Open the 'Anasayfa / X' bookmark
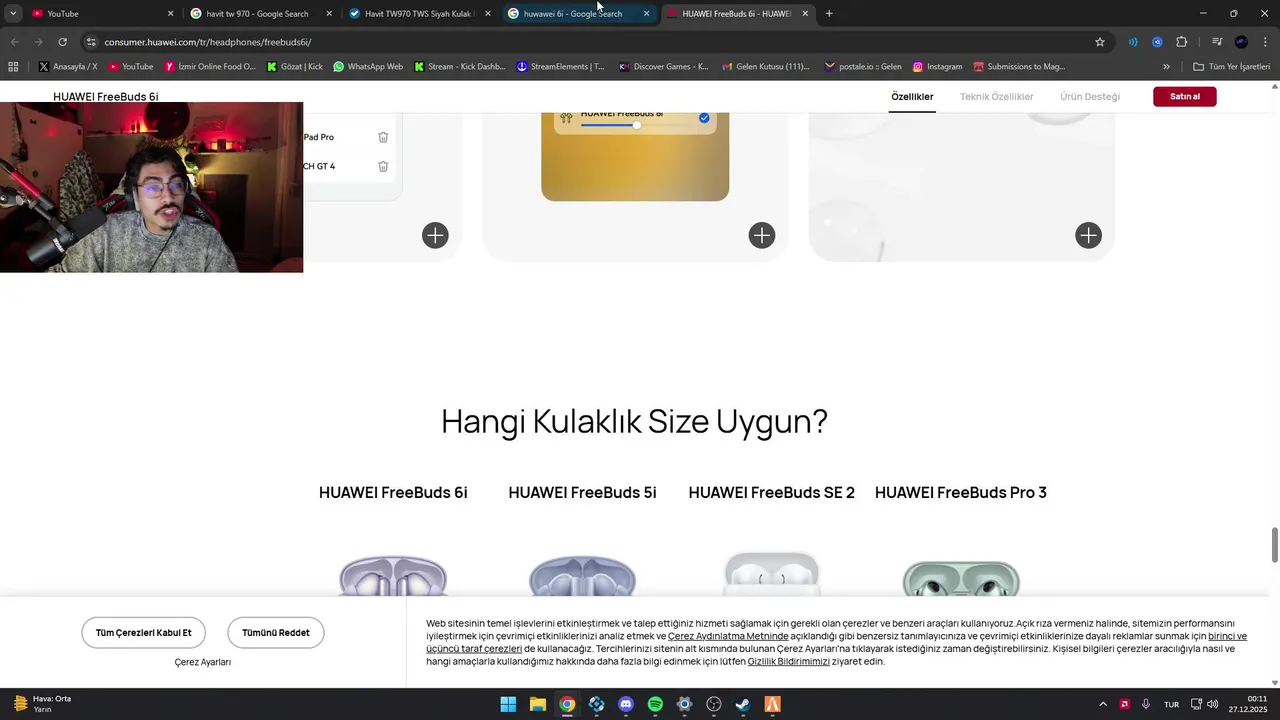Viewport: 1280px width, 720px height. click(68, 67)
